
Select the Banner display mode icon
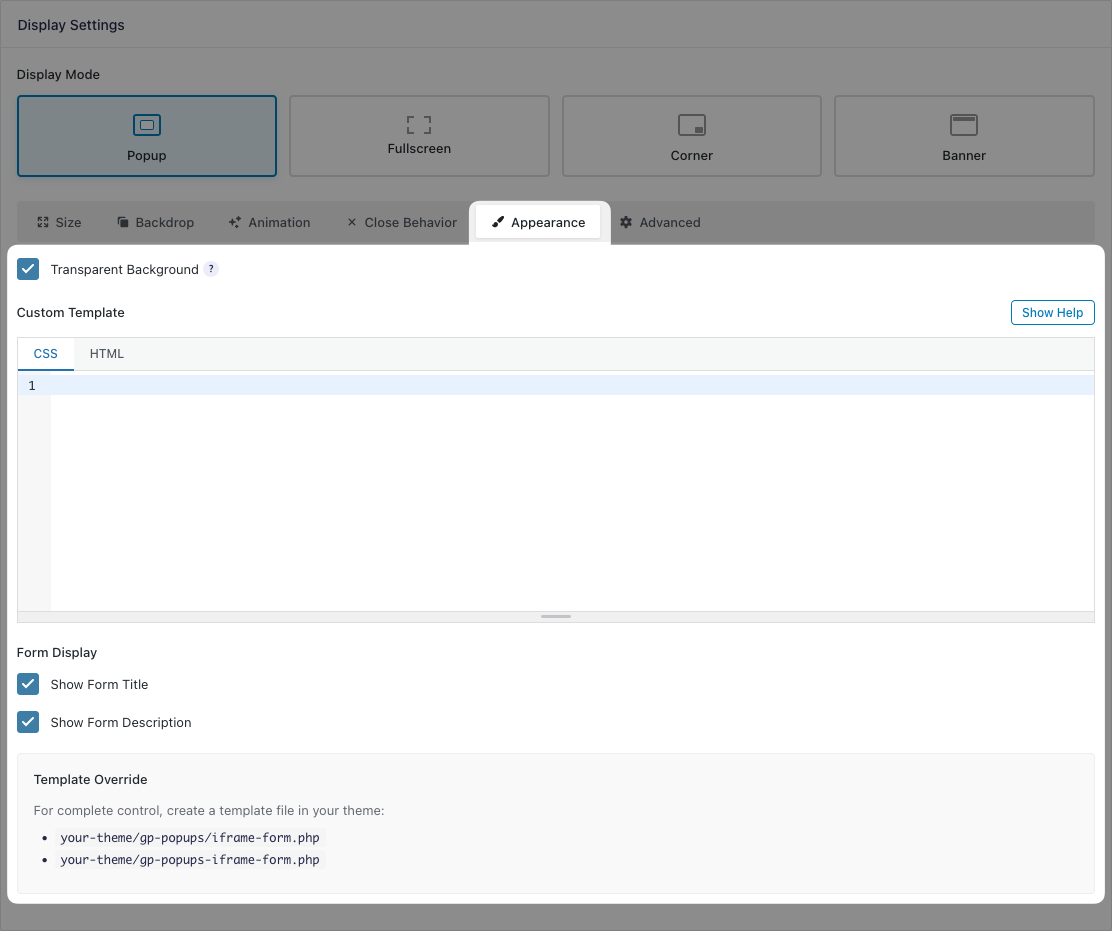tap(964, 125)
